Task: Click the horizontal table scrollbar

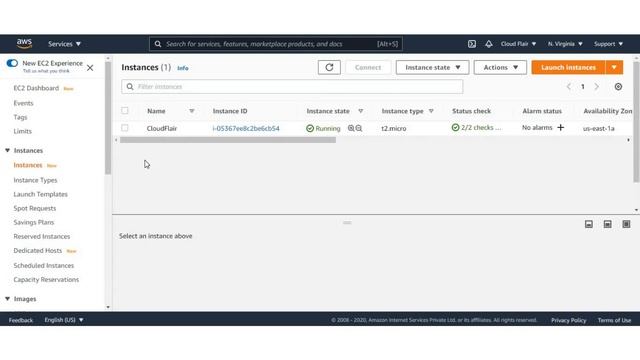Action: 228,140
